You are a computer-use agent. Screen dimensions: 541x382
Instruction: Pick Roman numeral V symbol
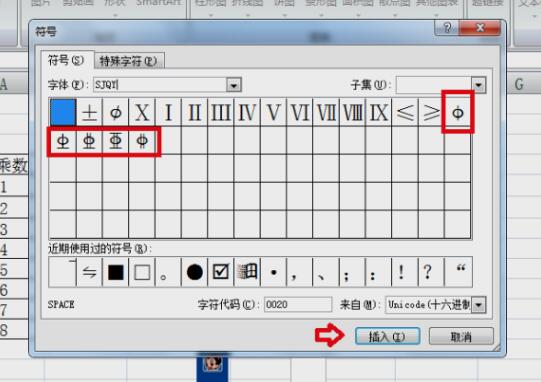pos(273,112)
